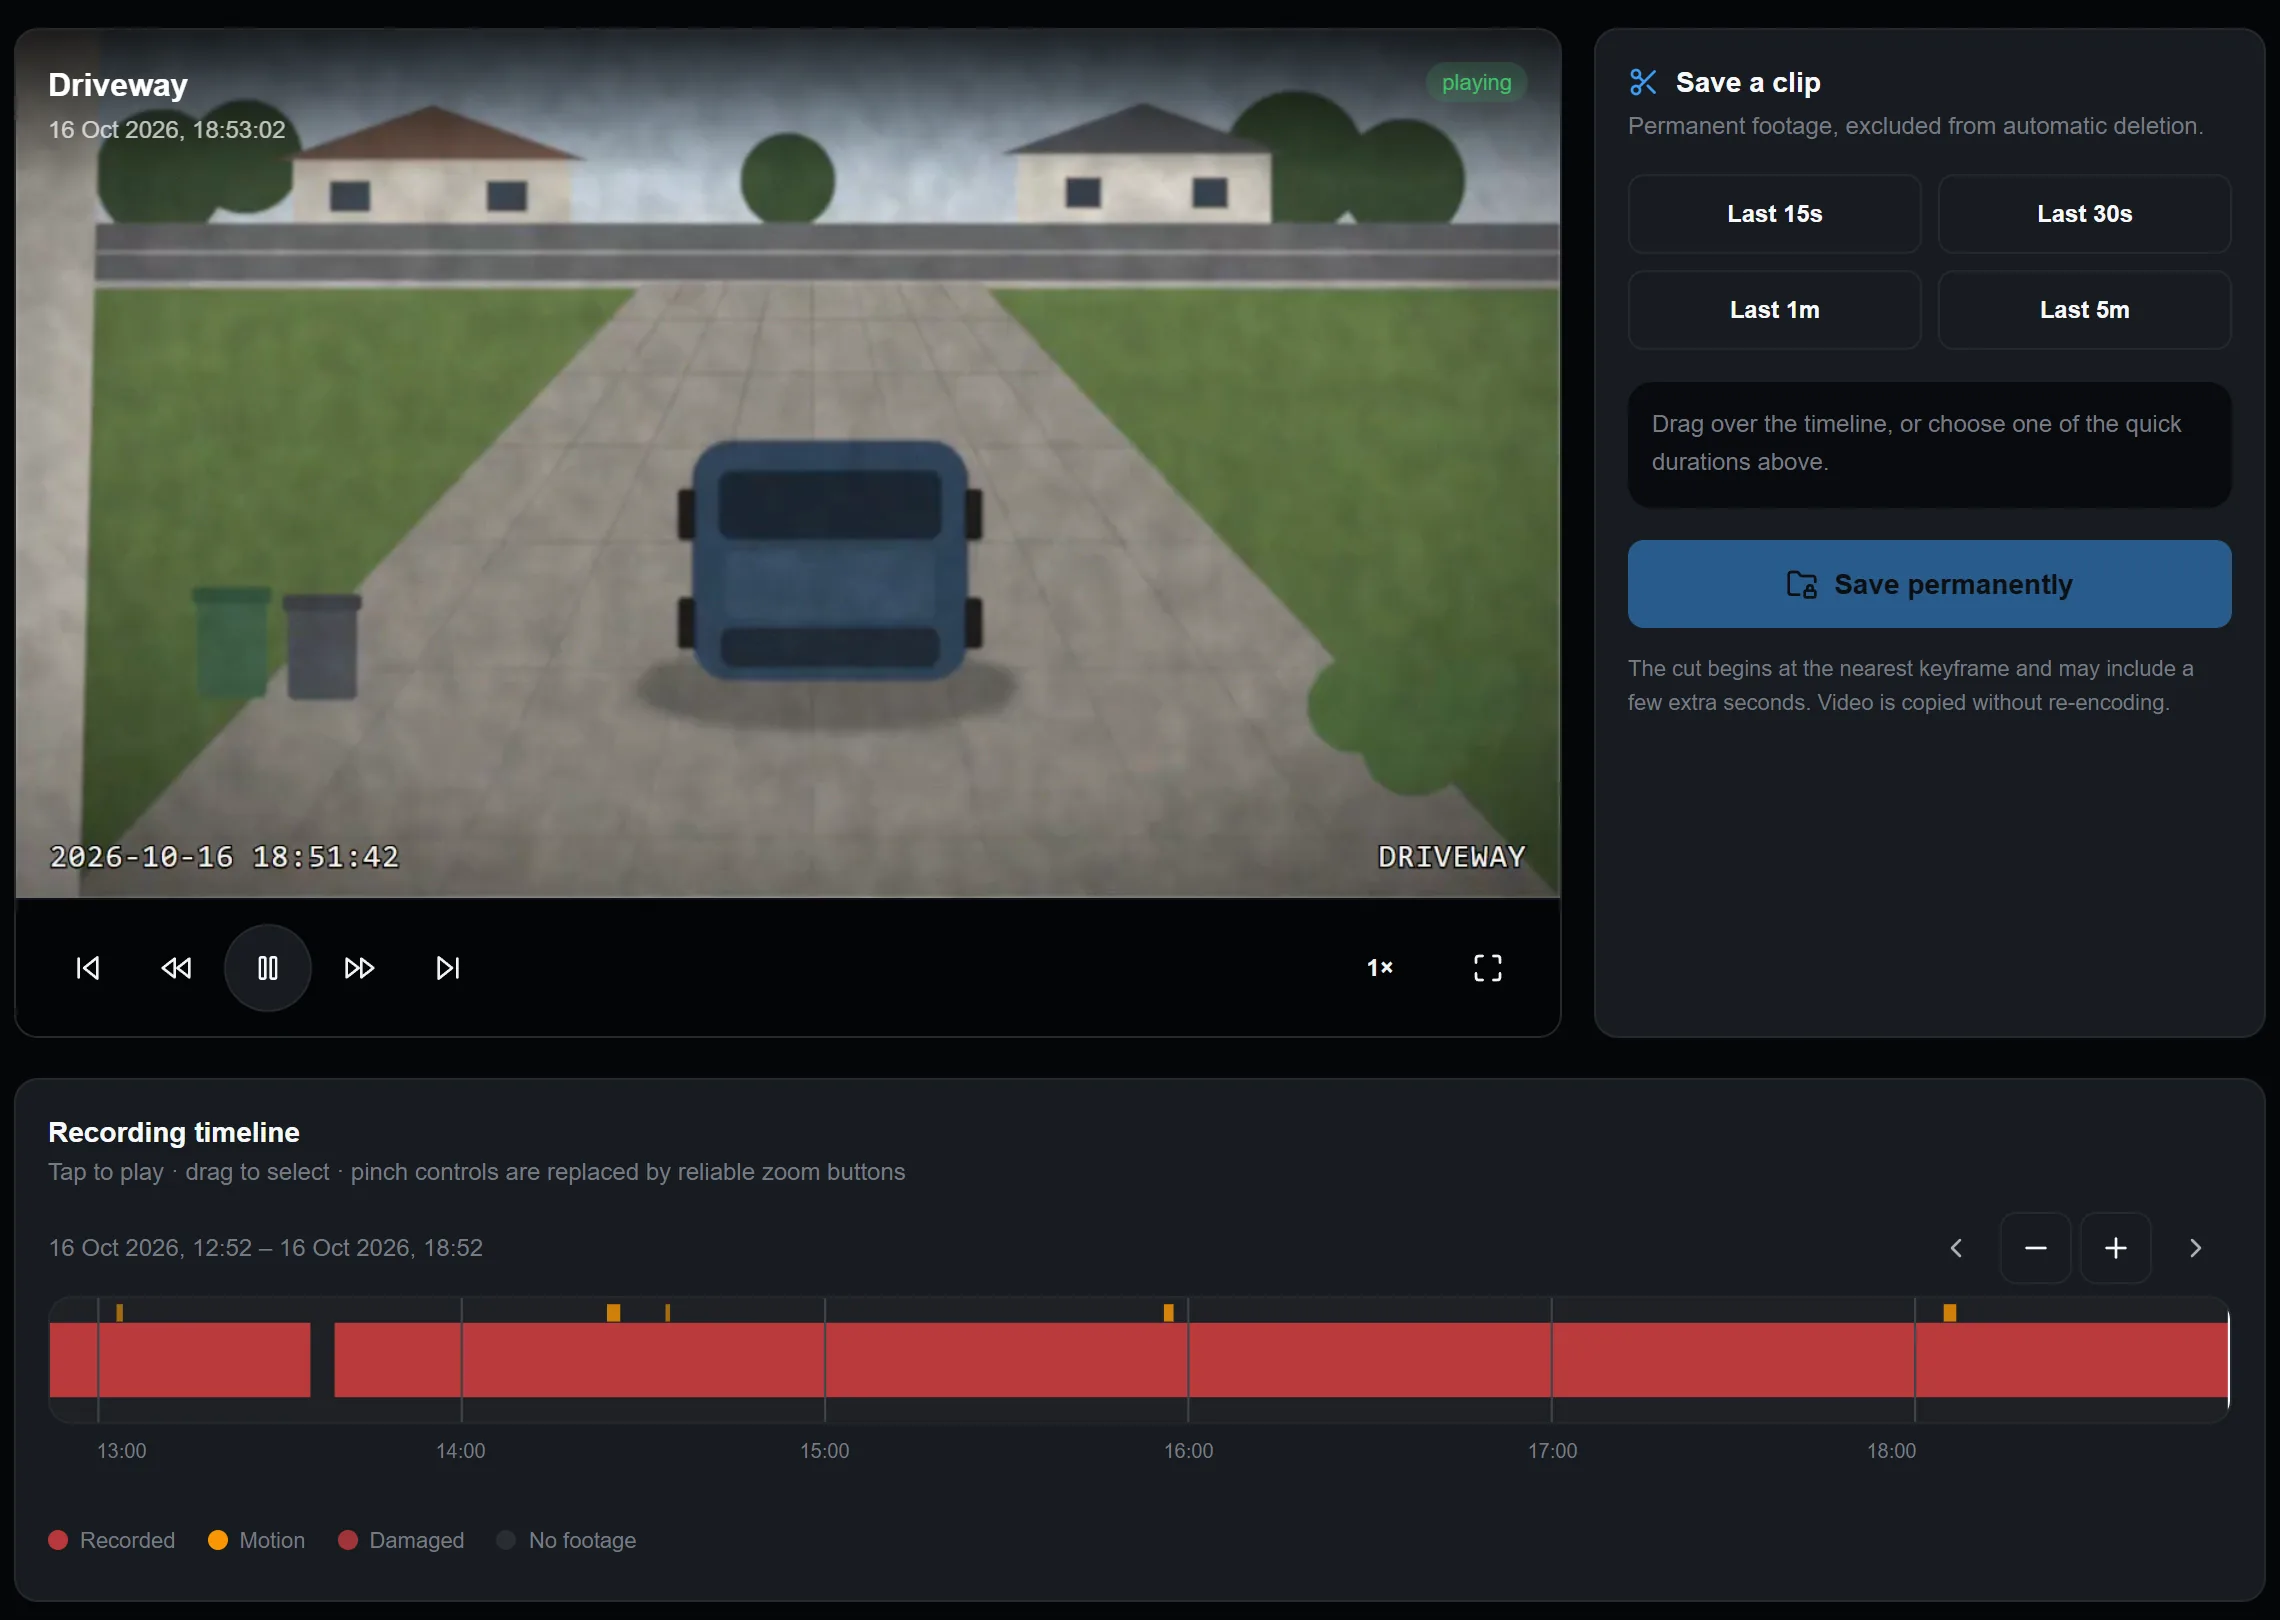This screenshot has width=2280, height=1620.
Task: Click the 16:00 timeline label
Action: point(1188,1451)
